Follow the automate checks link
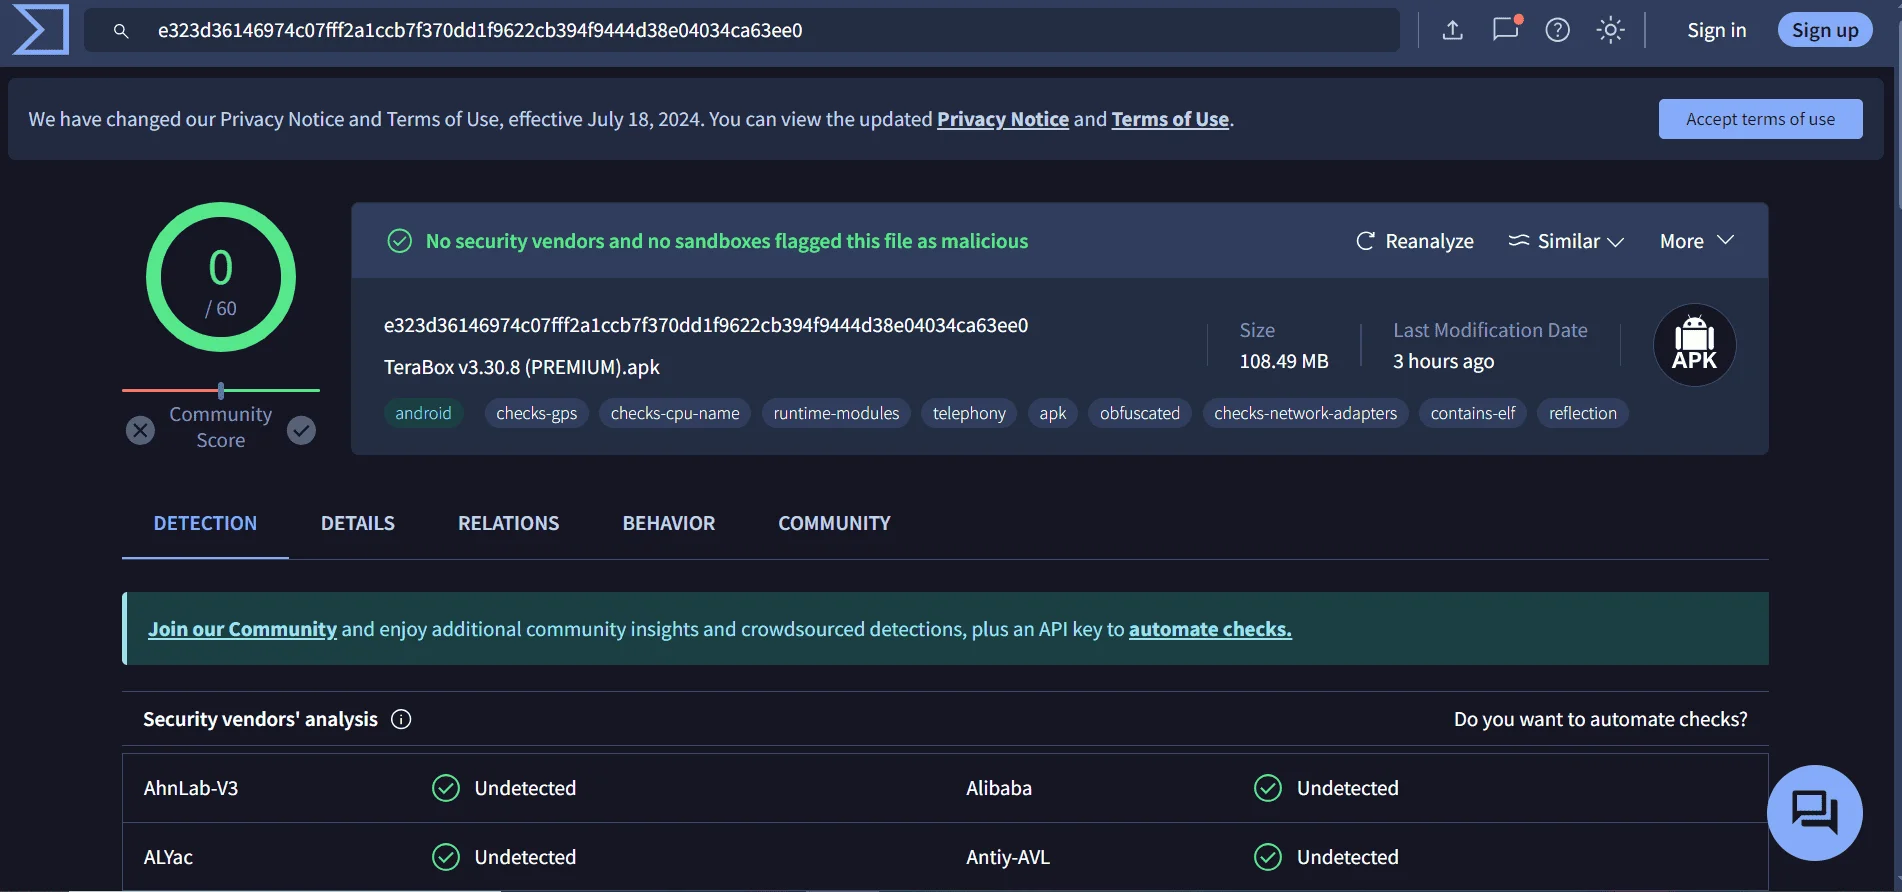 [1210, 629]
